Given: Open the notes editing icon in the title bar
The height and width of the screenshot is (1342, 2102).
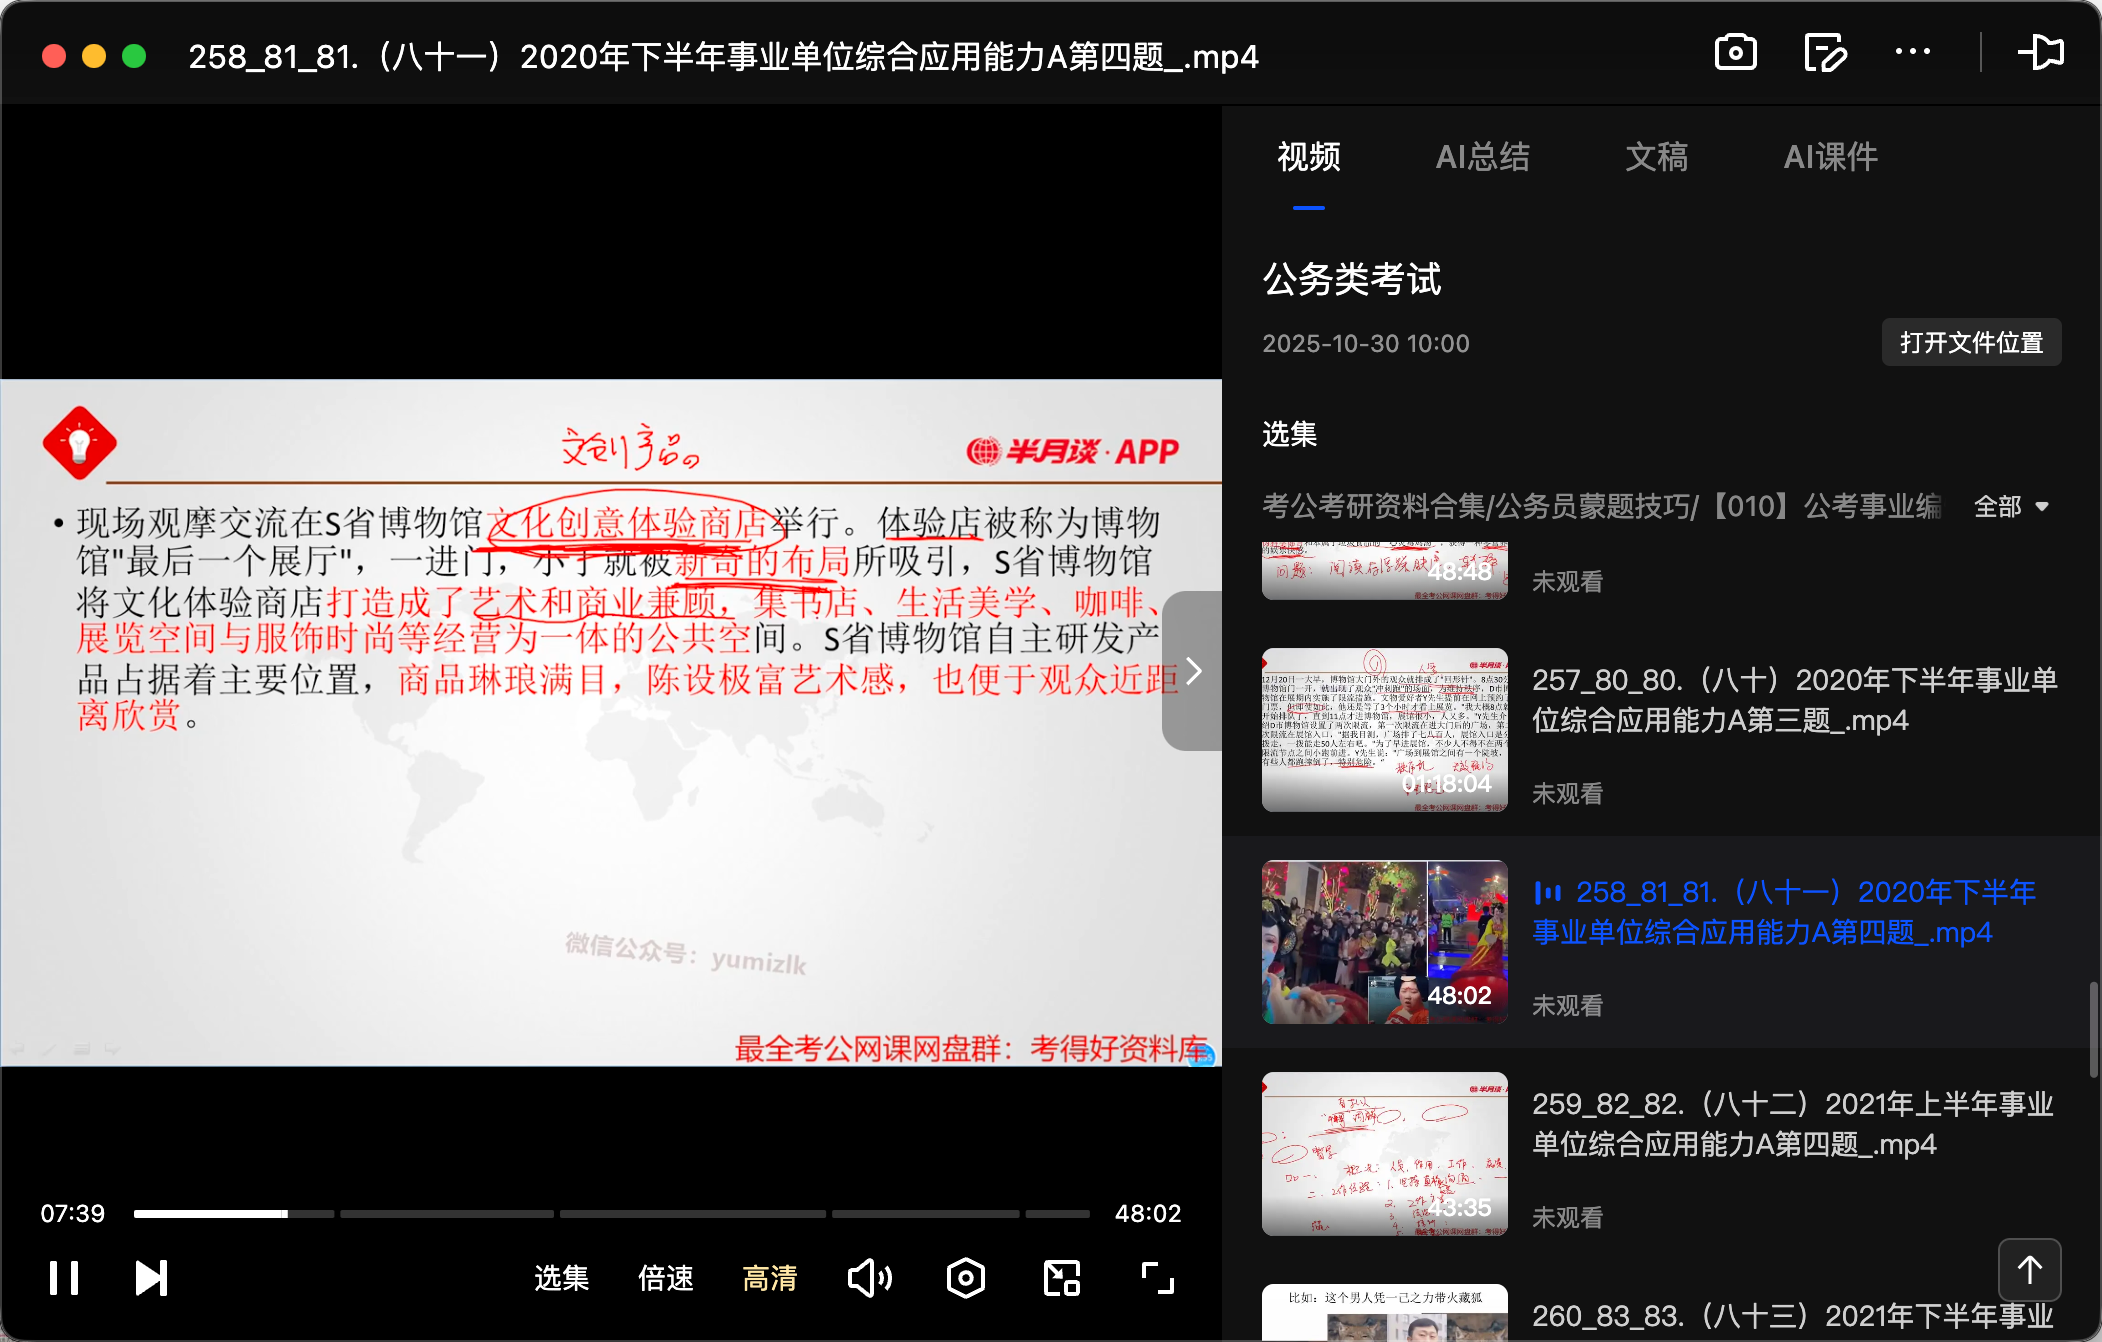Looking at the screenshot, I should coord(1824,52).
